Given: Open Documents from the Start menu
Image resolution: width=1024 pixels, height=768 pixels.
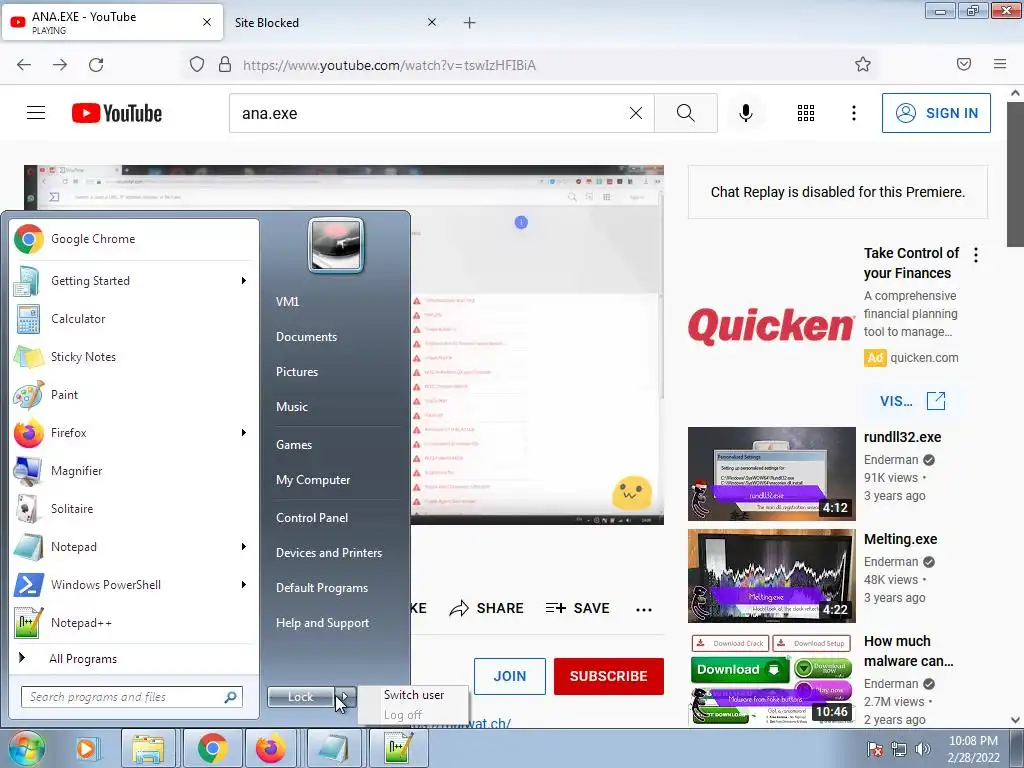Looking at the screenshot, I should click(x=306, y=337).
